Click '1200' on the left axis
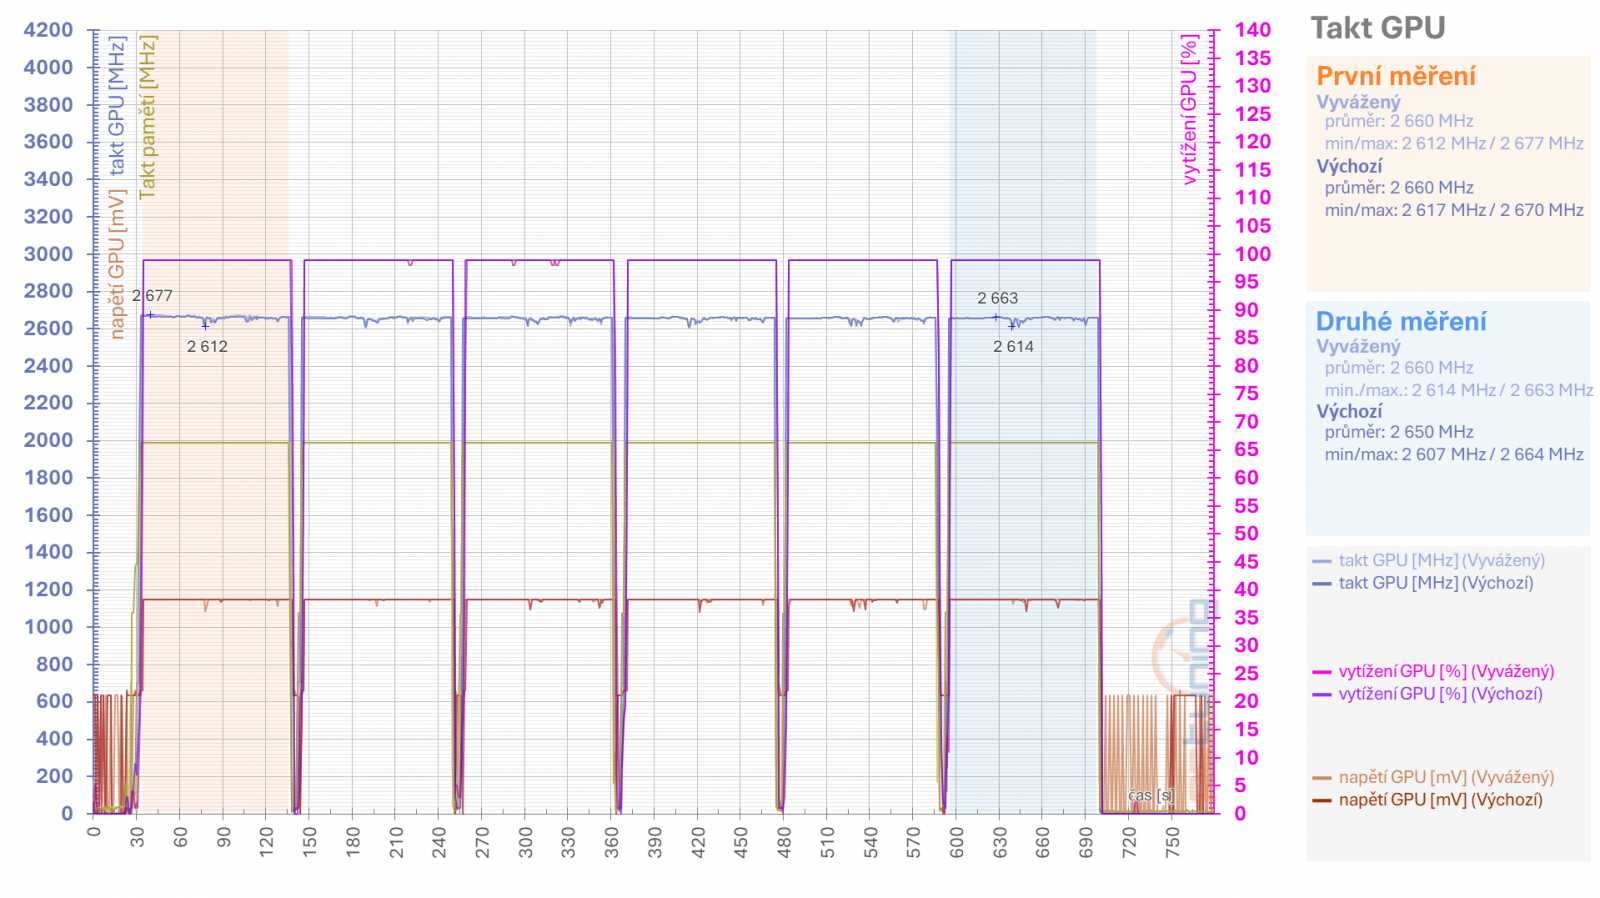 coord(49,589)
